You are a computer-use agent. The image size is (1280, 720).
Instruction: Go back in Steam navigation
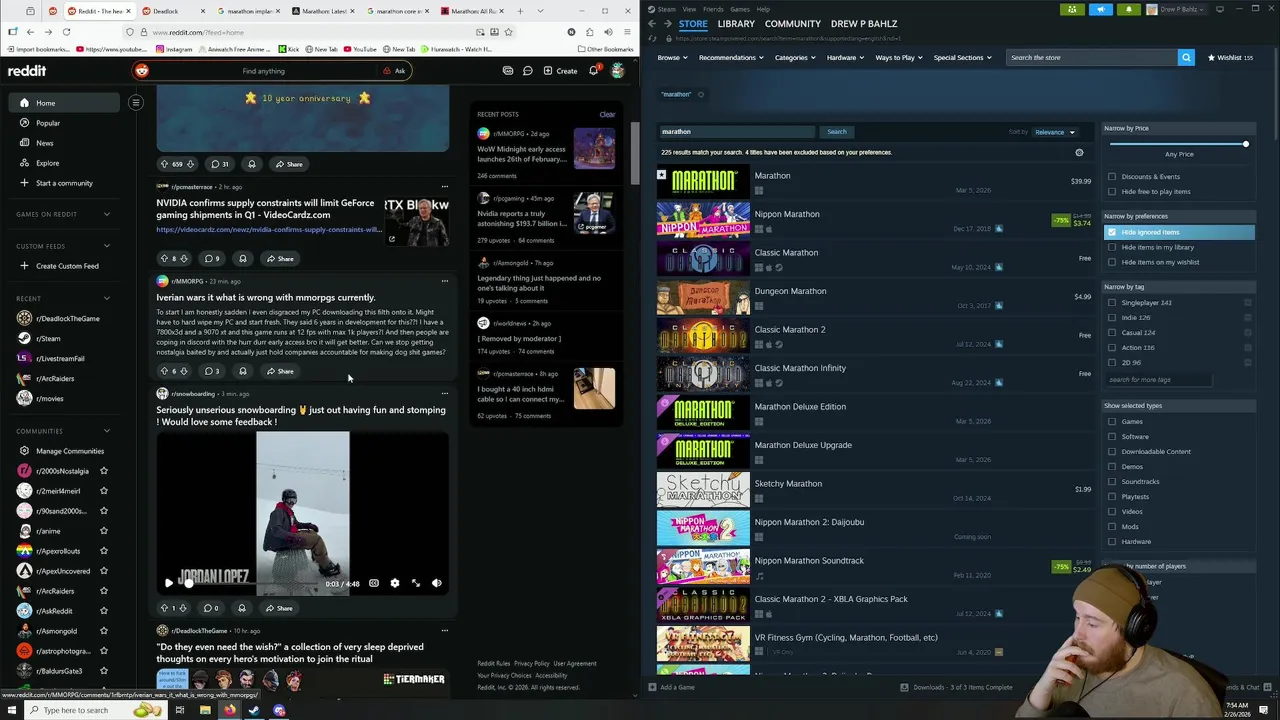(x=652, y=23)
